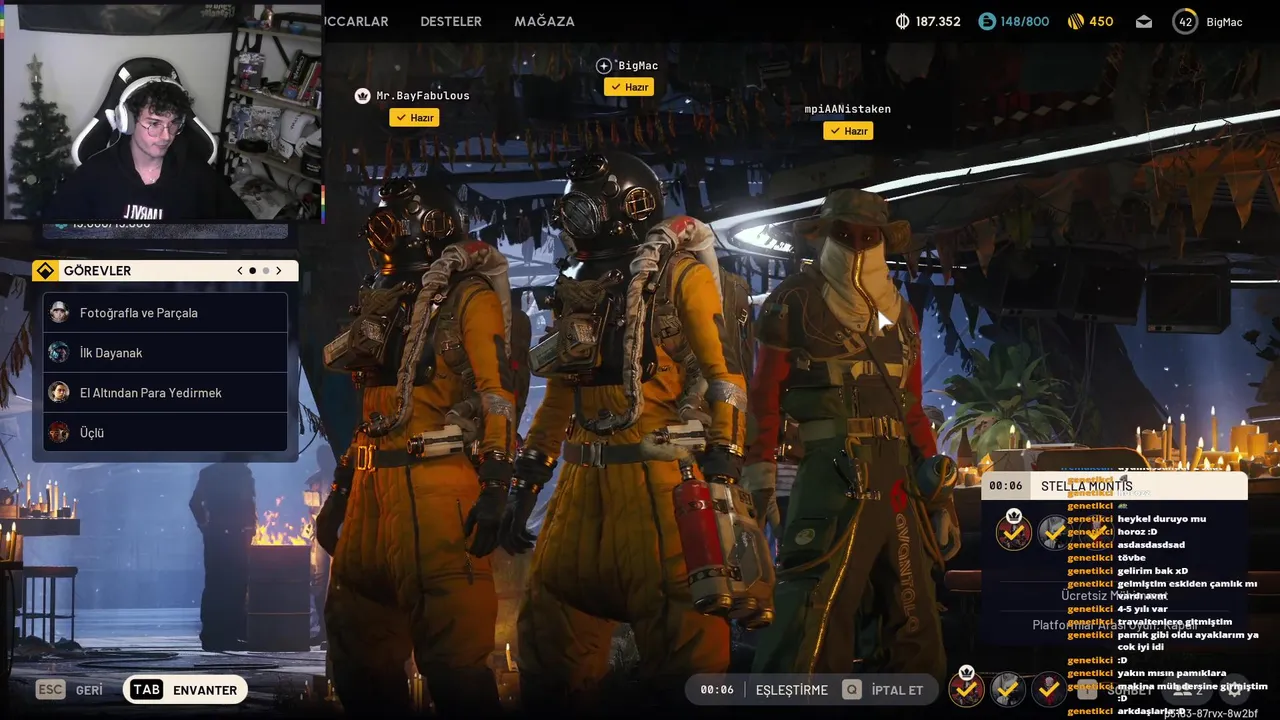Viewport: 1280px width, 720px height.
Task: Click the GÖREVLER panel header icon
Action: coord(45,271)
